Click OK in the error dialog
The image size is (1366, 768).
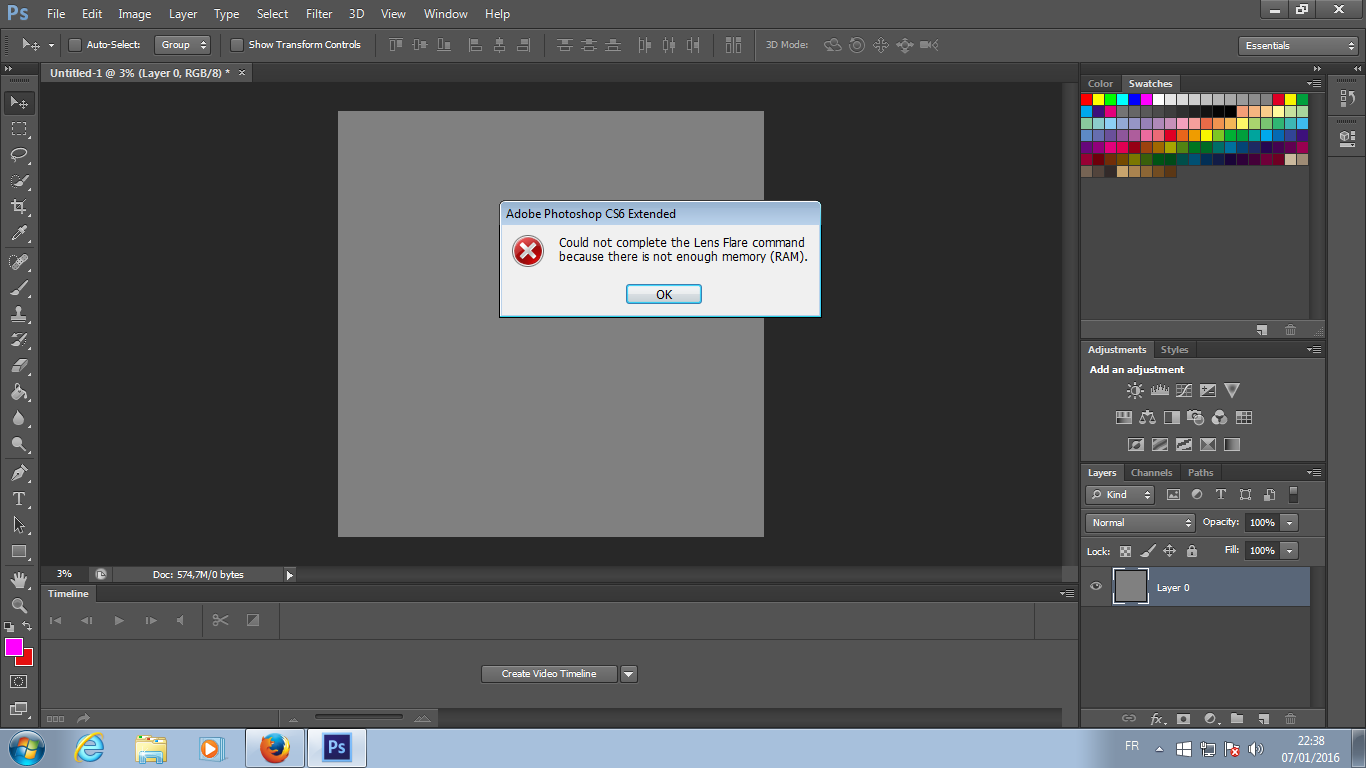tap(664, 294)
